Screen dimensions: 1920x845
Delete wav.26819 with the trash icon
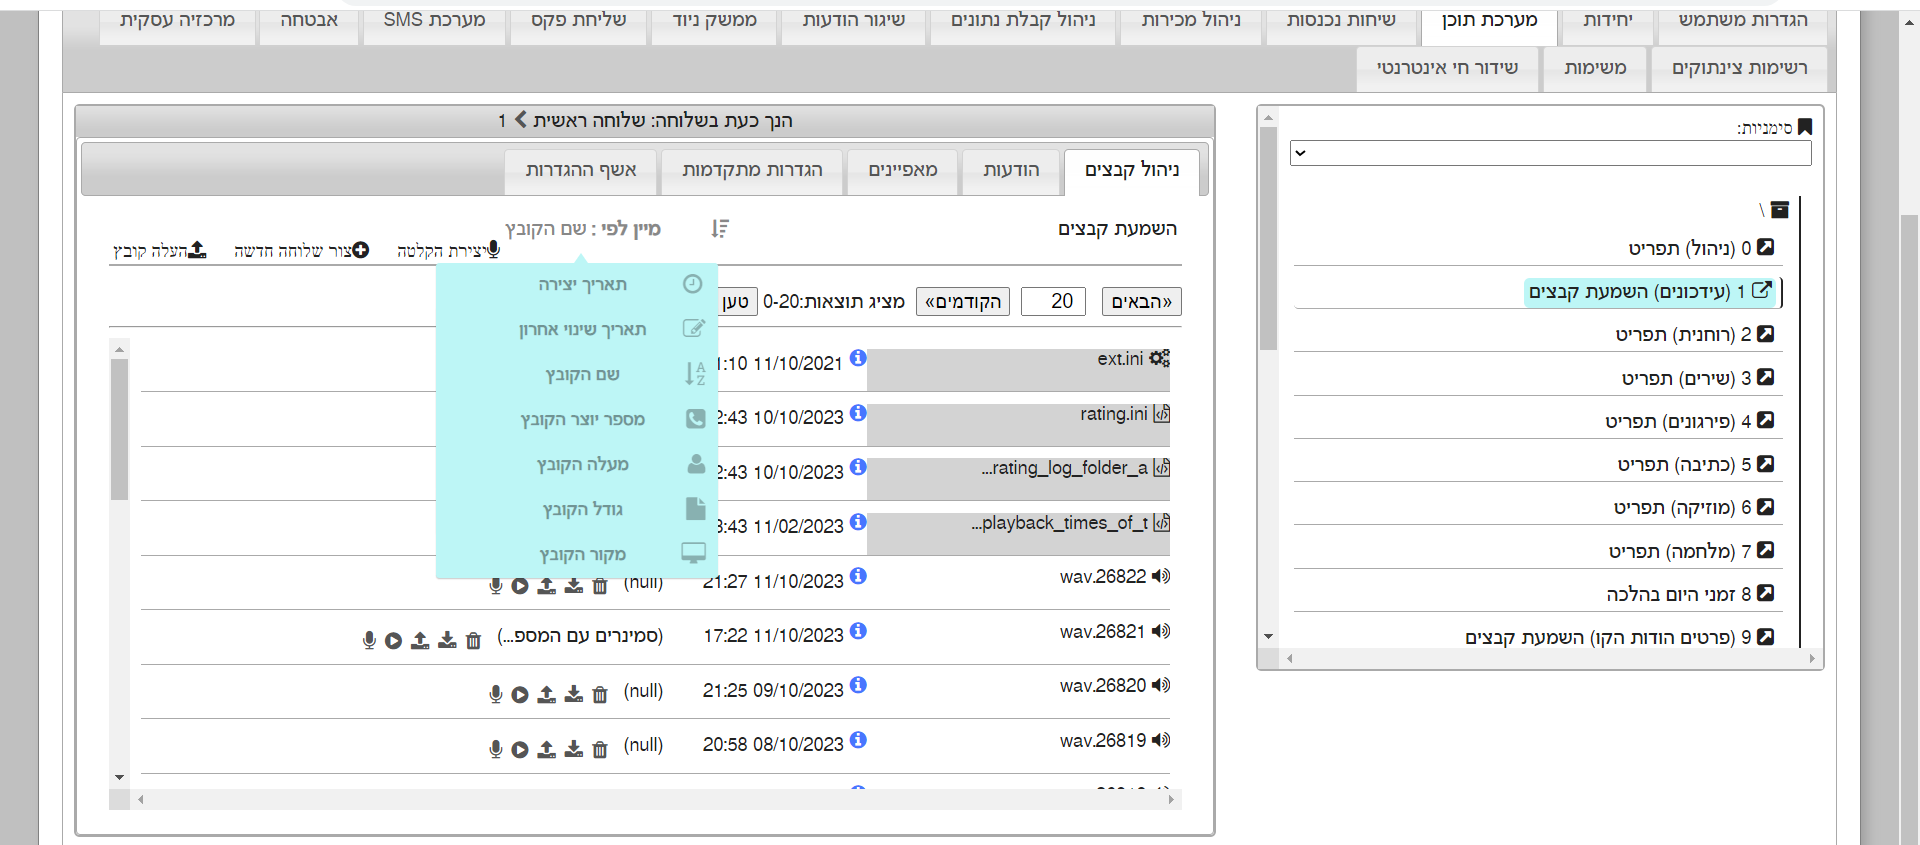pyautogui.click(x=599, y=750)
